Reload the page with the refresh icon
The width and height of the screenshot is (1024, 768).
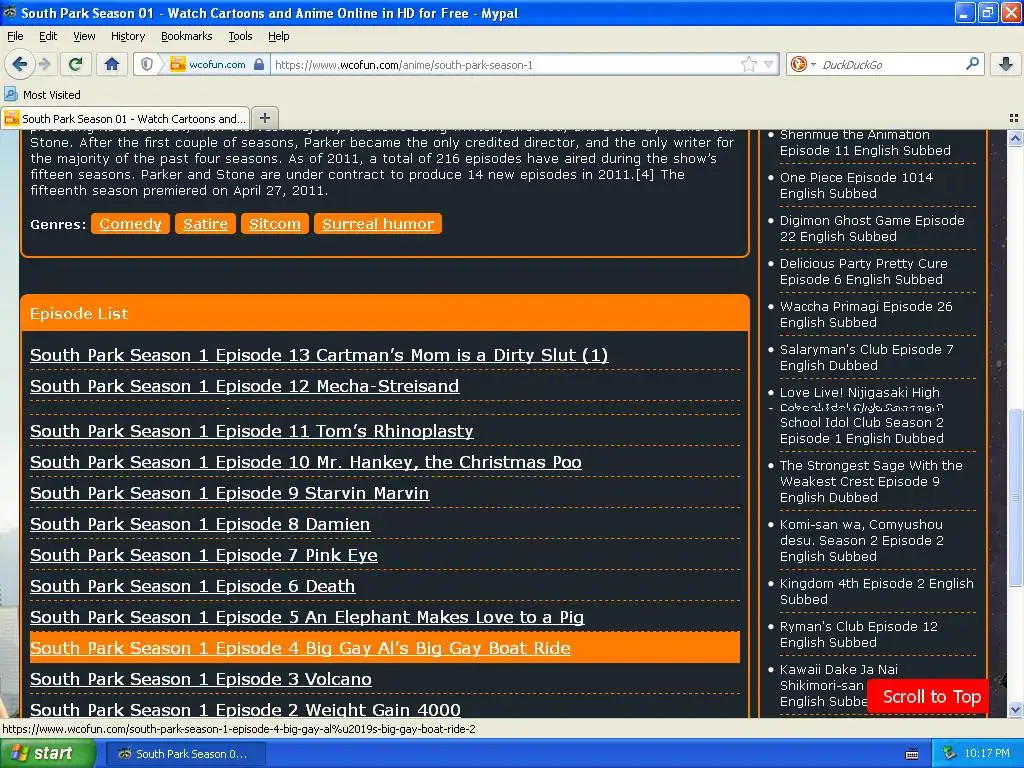76,64
